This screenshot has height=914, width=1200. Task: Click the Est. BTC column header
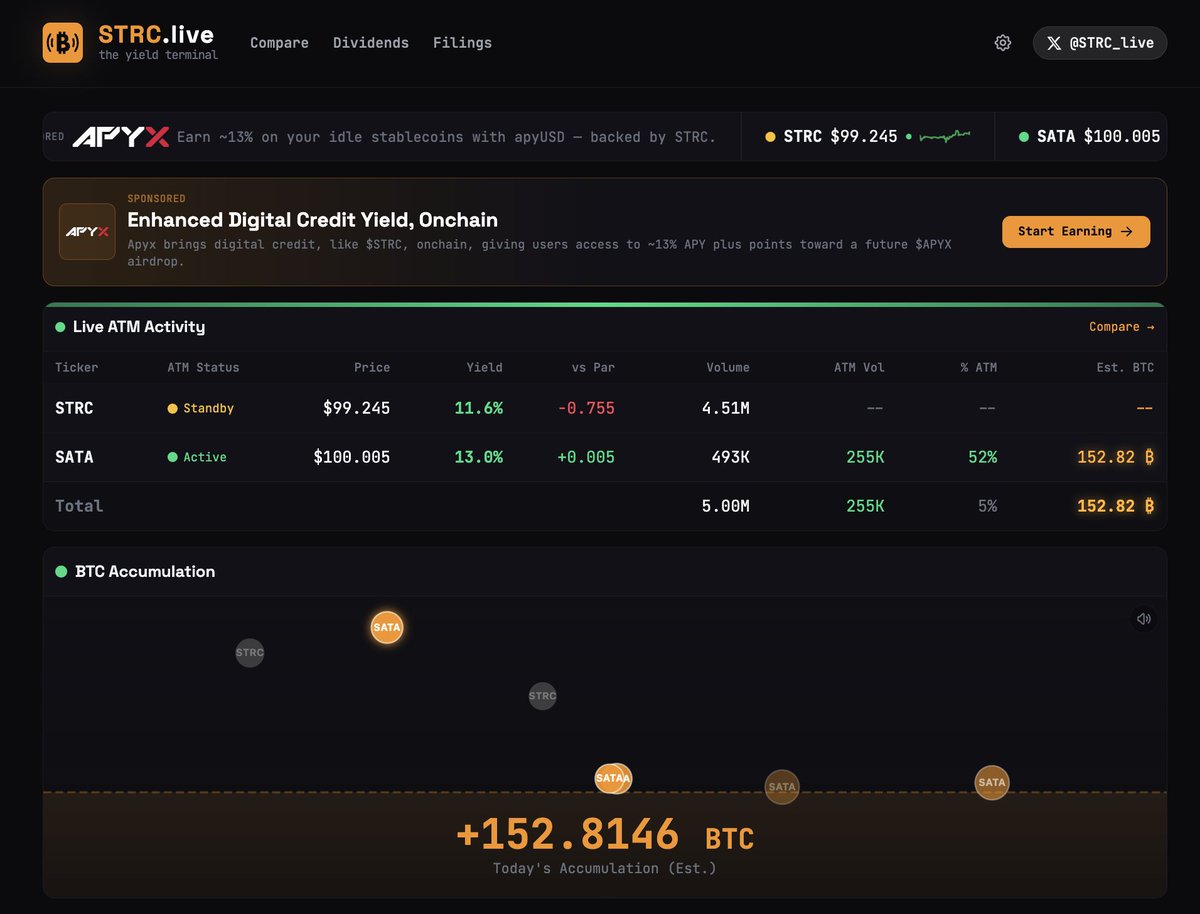[x=1125, y=367]
